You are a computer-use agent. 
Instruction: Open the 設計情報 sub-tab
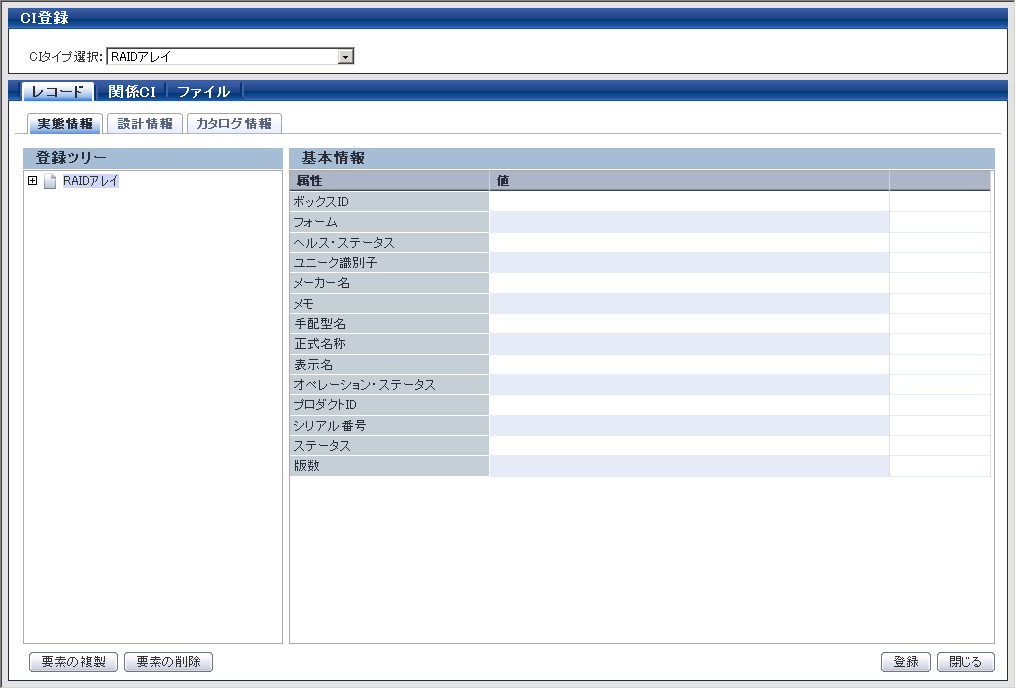tap(144, 124)
